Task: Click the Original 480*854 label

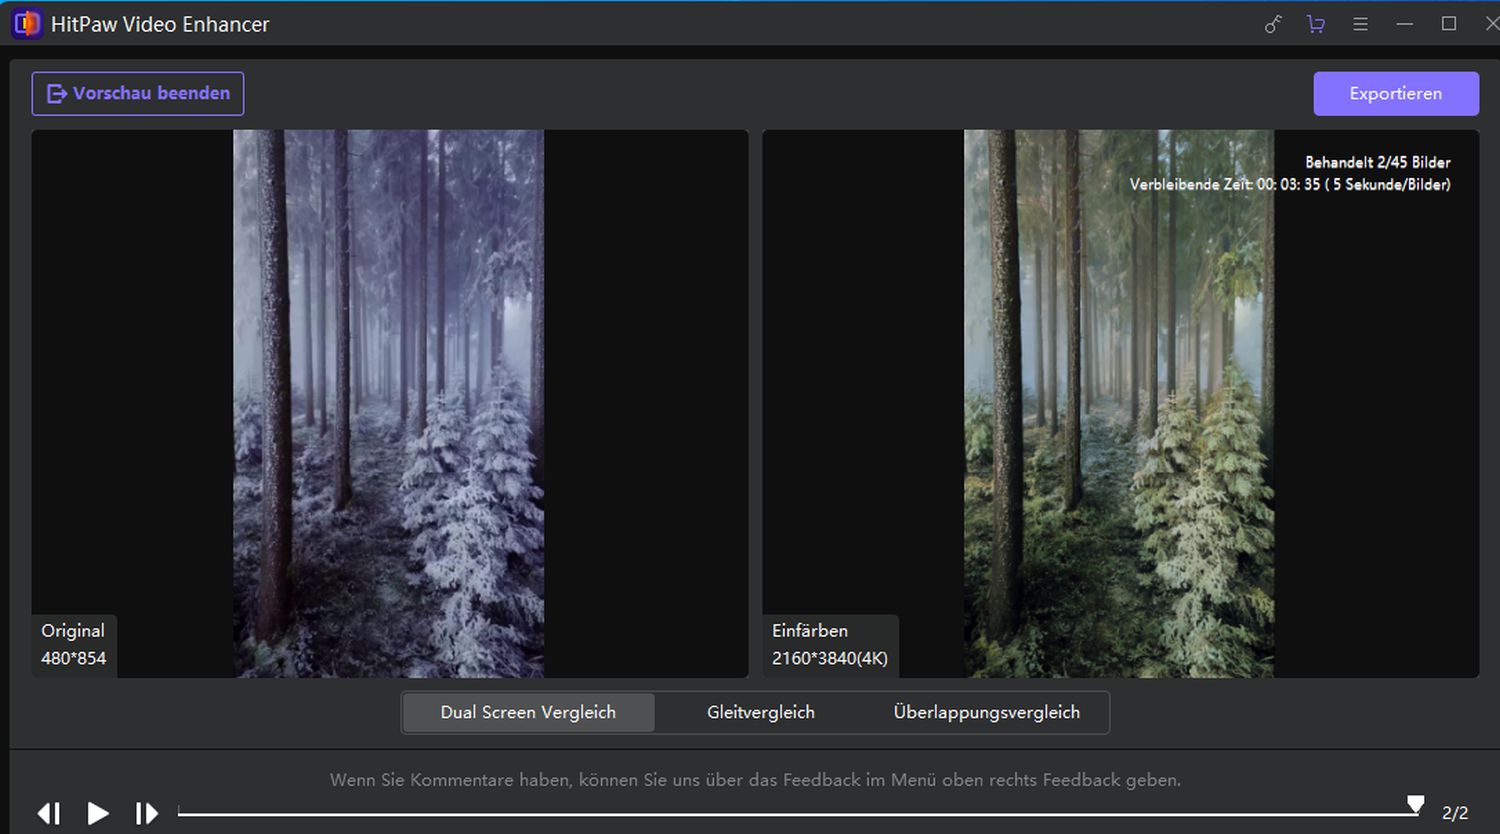Action: click(74, 645)
